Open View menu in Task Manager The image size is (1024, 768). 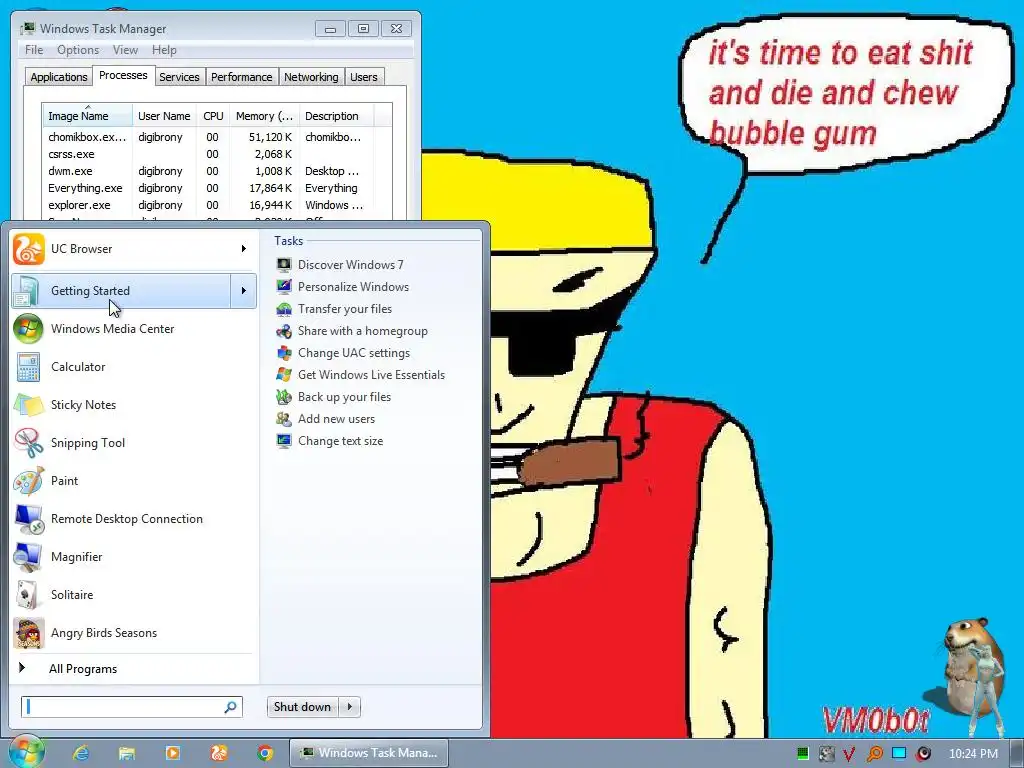point(125,50)
